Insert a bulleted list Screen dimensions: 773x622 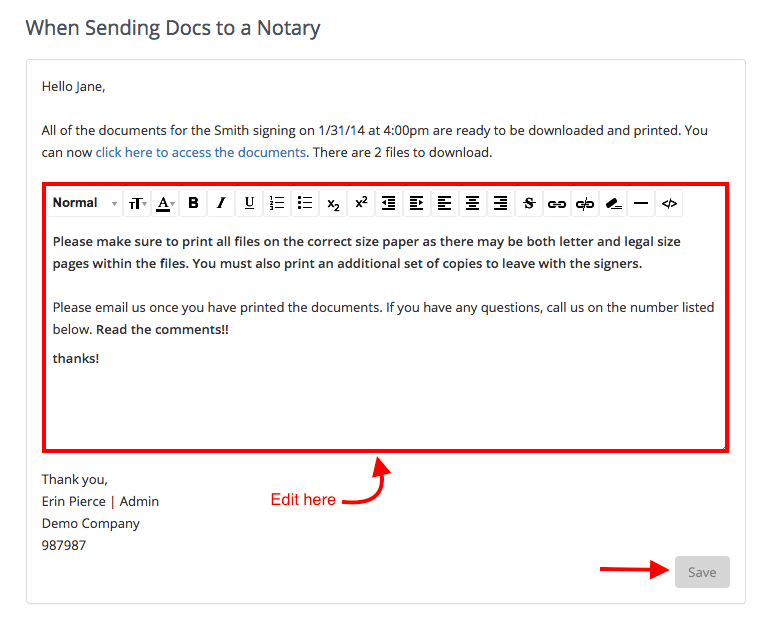305,203
